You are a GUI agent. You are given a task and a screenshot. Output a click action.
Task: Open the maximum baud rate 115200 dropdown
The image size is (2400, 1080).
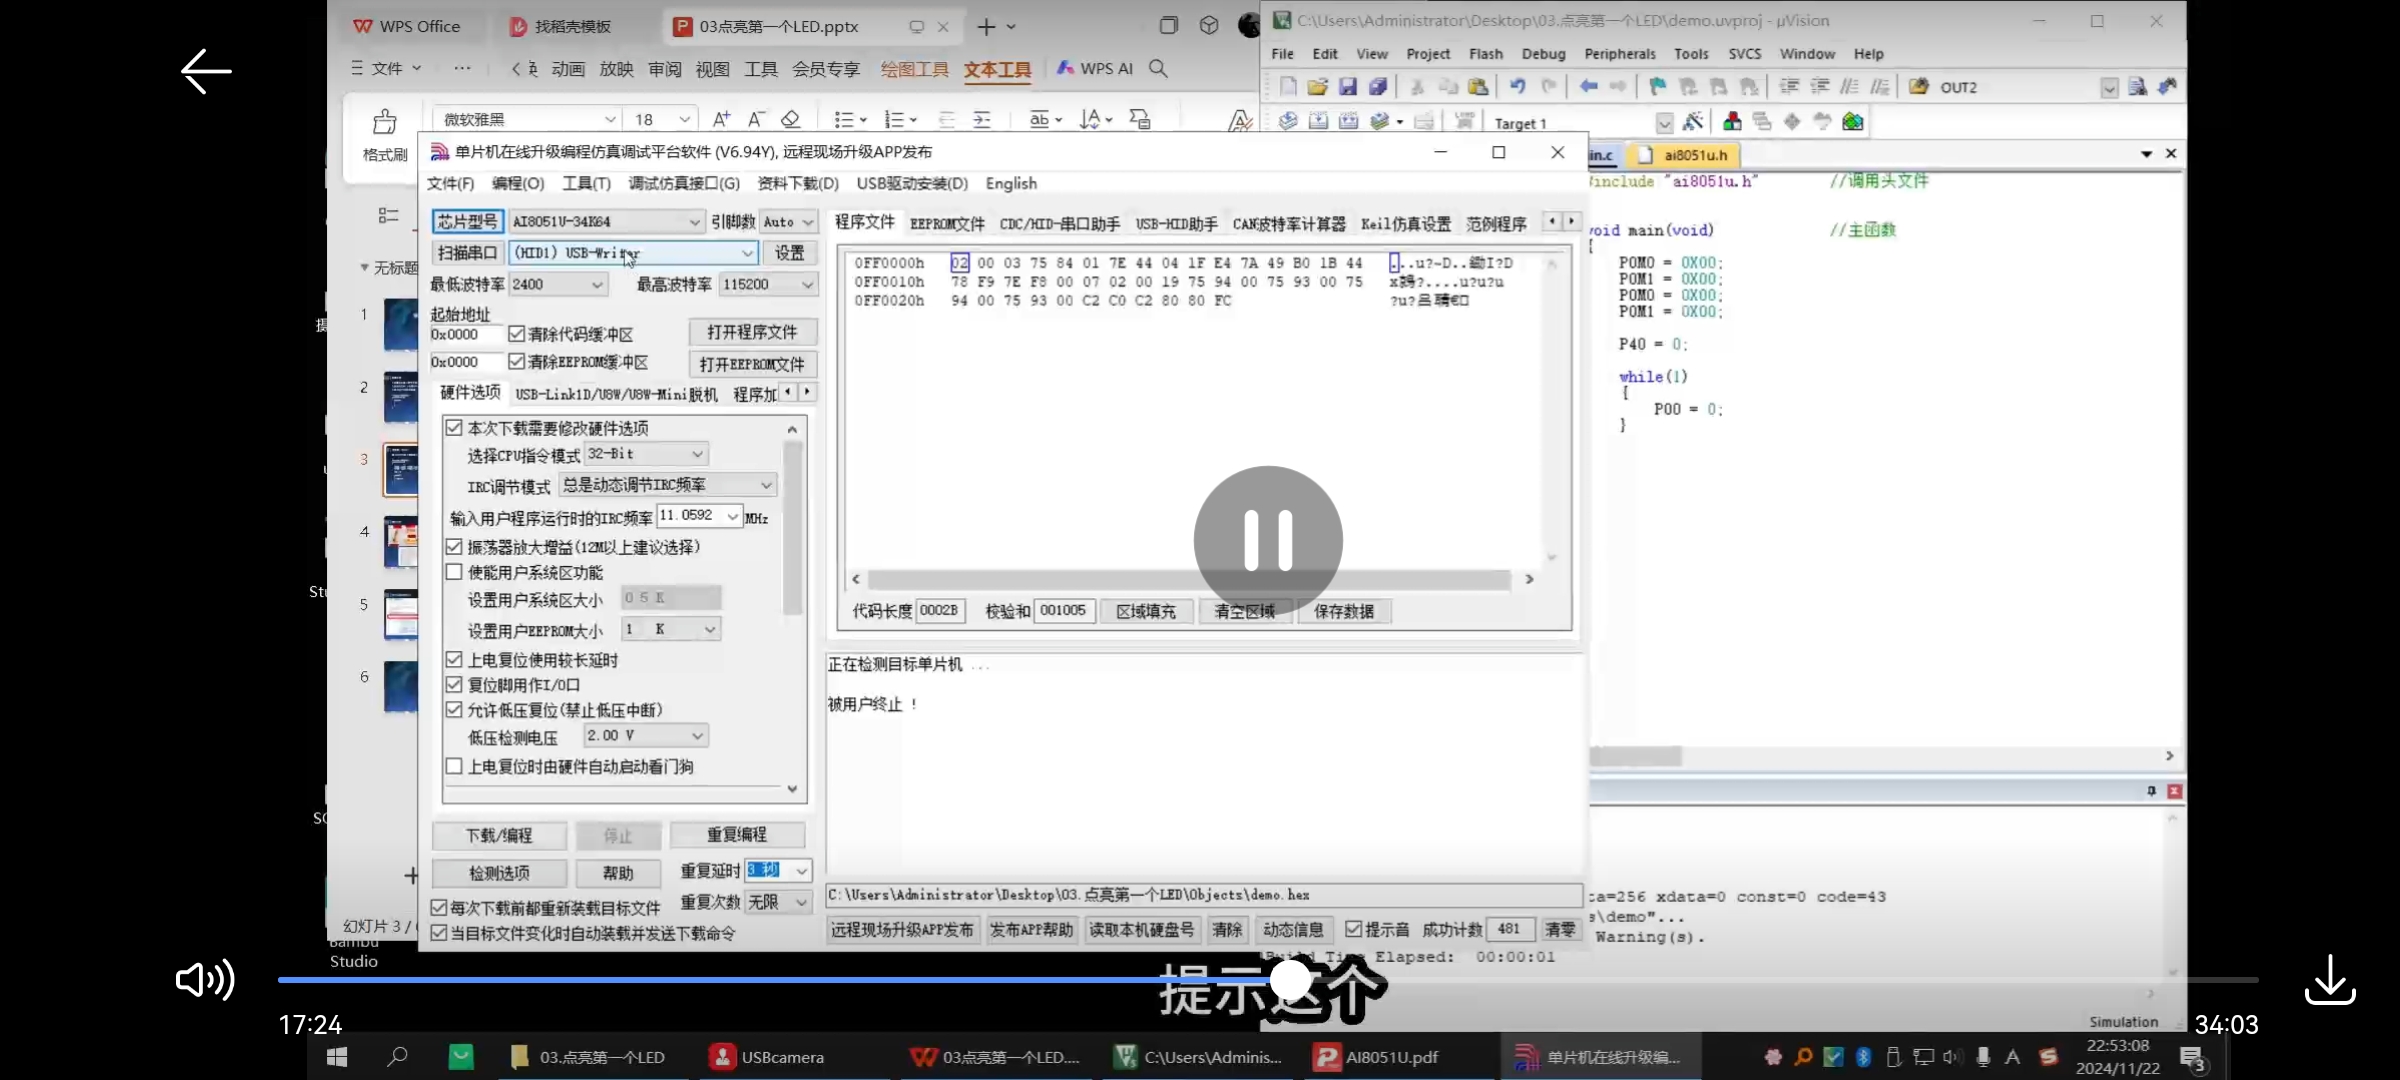coord(768,284)
